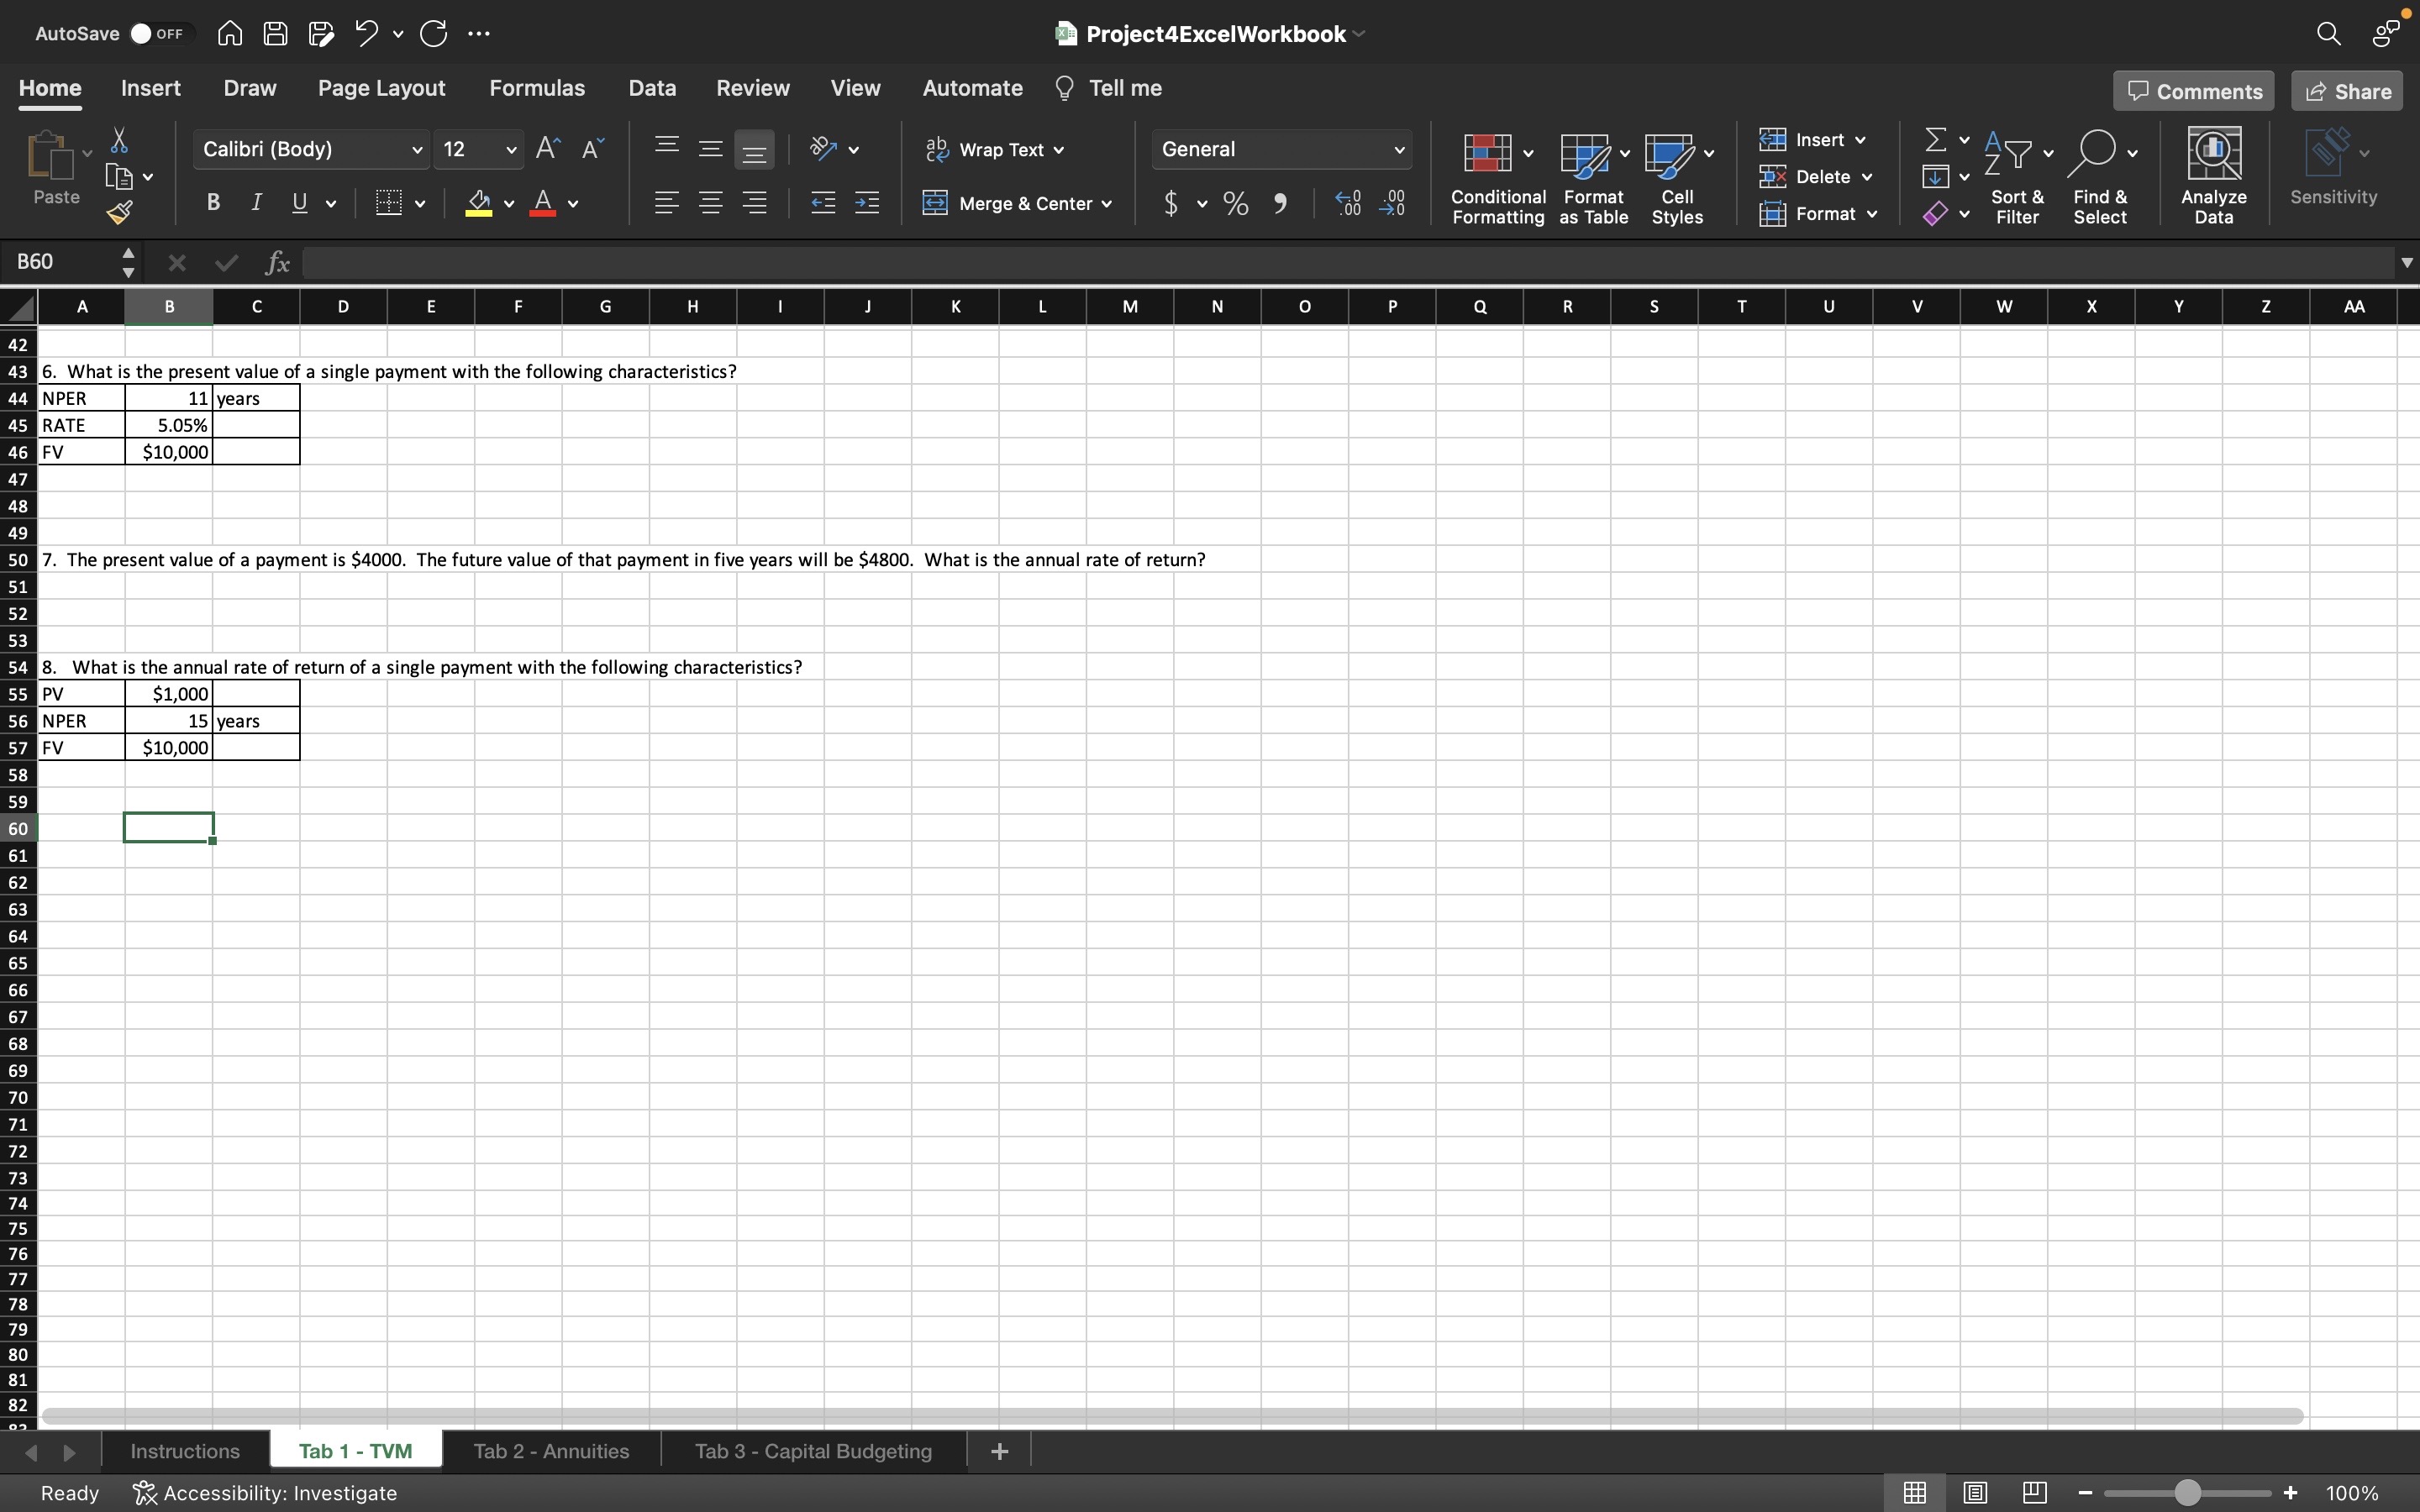
Task: Open the Formulas ribbon tab
Action: [x=536, y=88]
